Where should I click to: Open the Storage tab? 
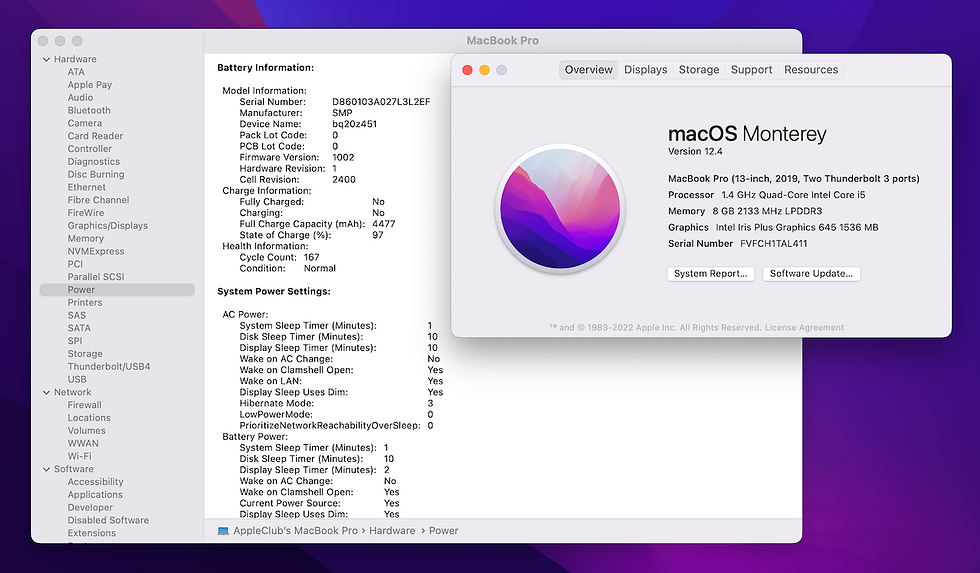(x=699, y=70)
